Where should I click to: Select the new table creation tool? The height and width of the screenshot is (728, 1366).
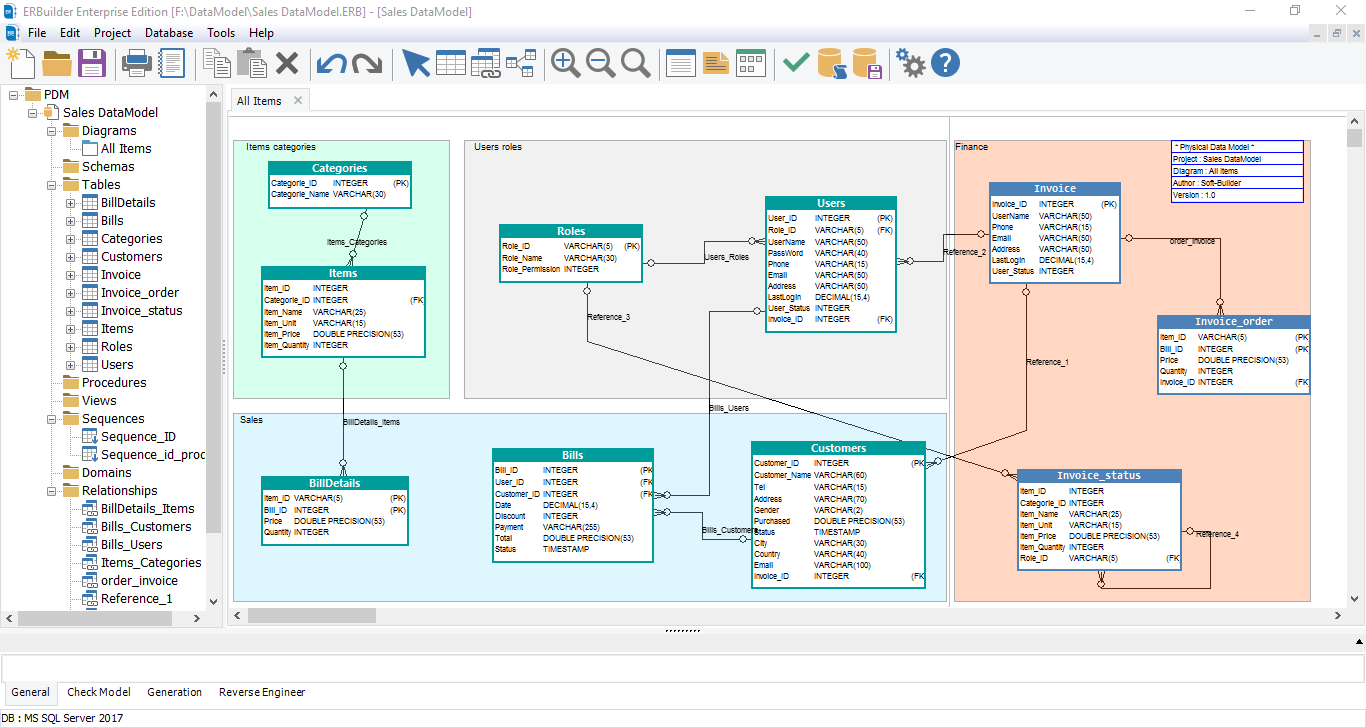point(451,62)
